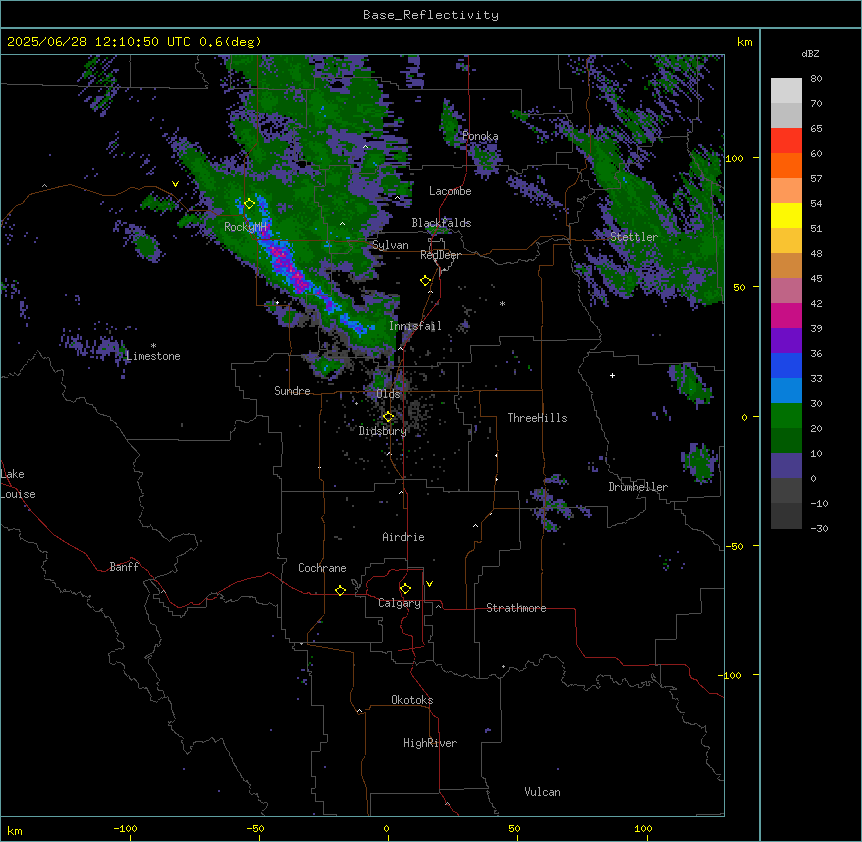
Task: Click the Didsbury city label
Action: click(x=383, y=431)
